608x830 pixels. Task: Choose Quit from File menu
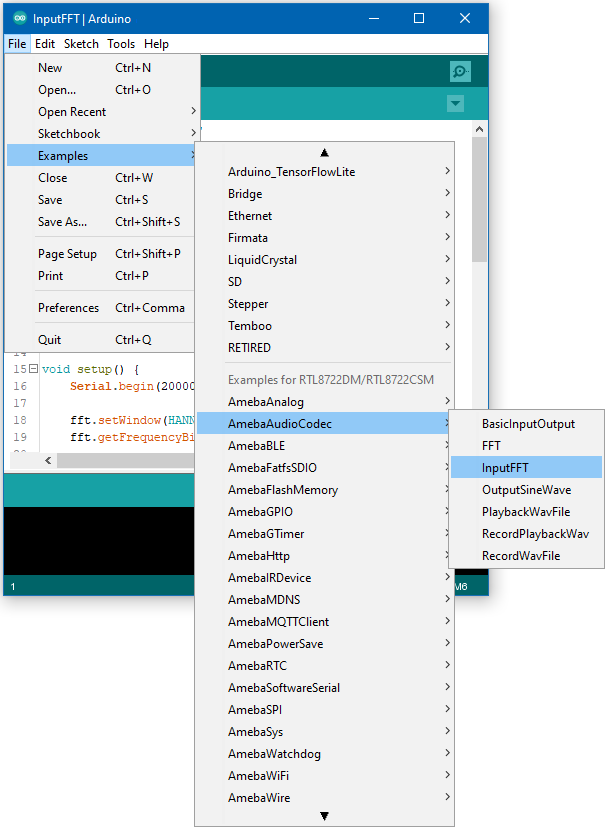[x=50, y=340]
